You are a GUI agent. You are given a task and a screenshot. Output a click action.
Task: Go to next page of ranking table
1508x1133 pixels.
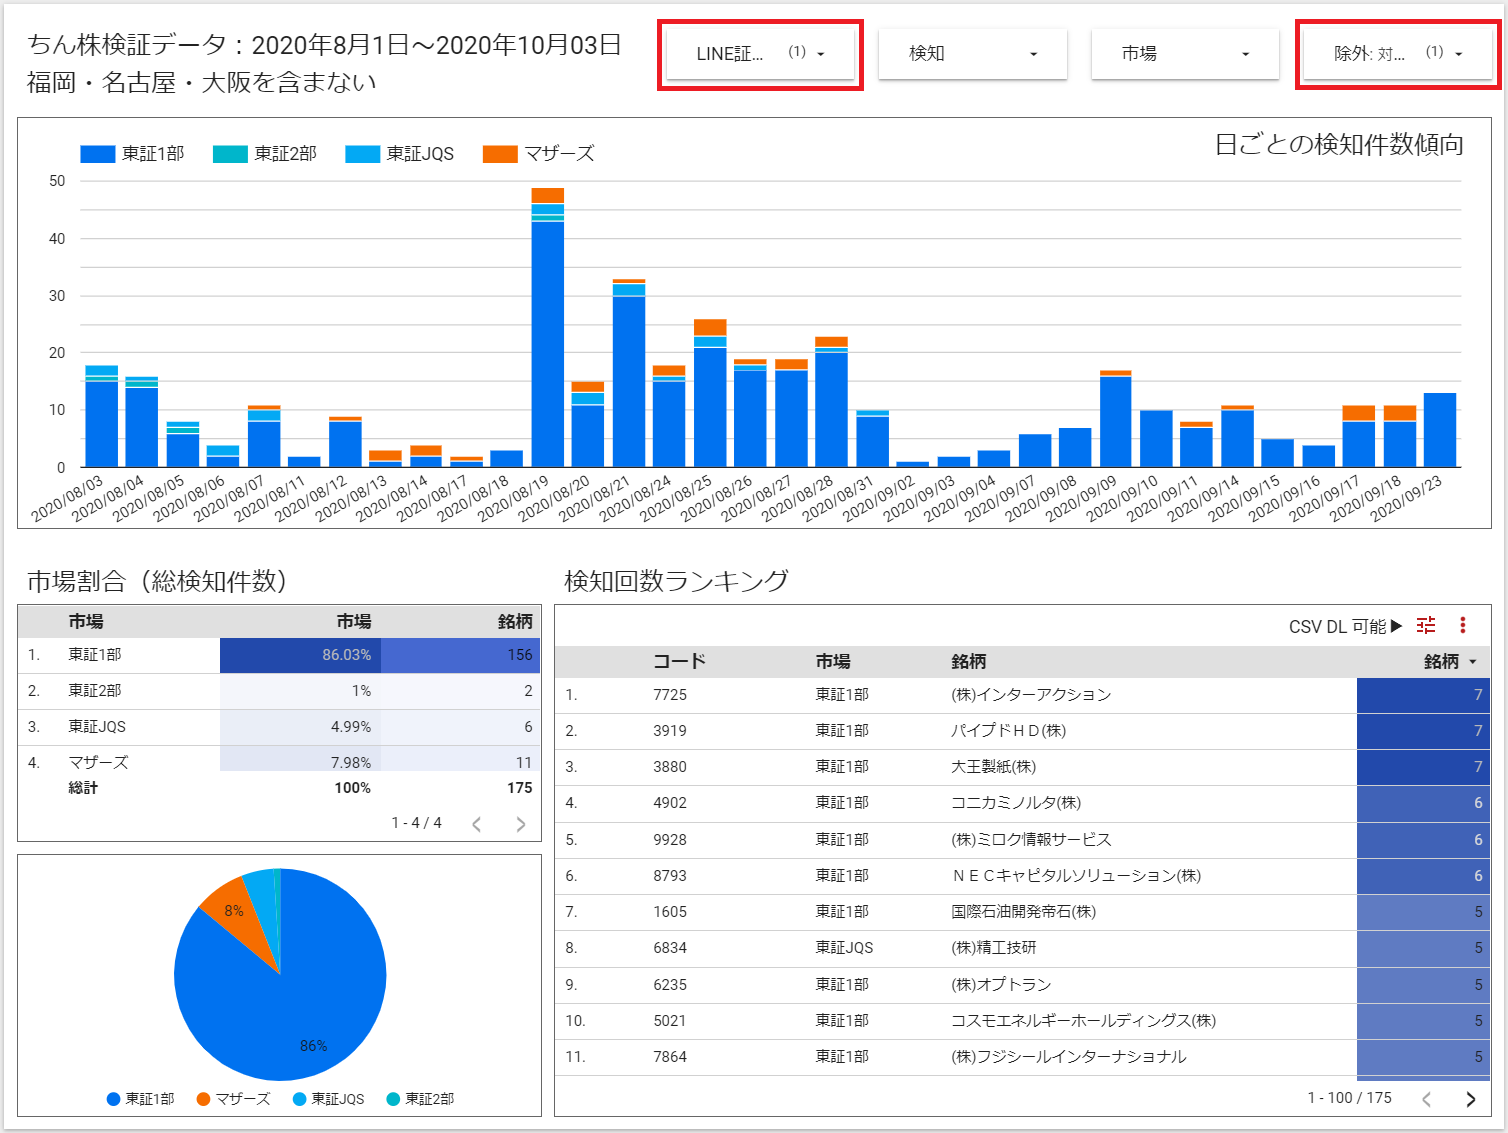(1470, 1099)
